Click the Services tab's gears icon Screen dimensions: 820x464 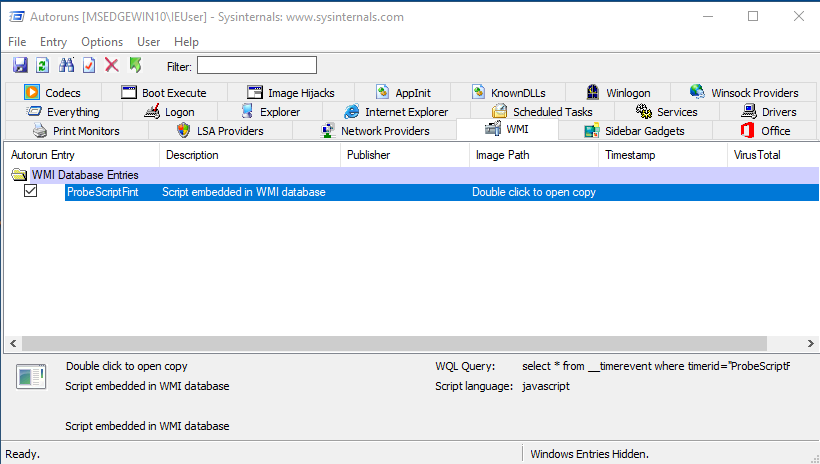[644, 111]
